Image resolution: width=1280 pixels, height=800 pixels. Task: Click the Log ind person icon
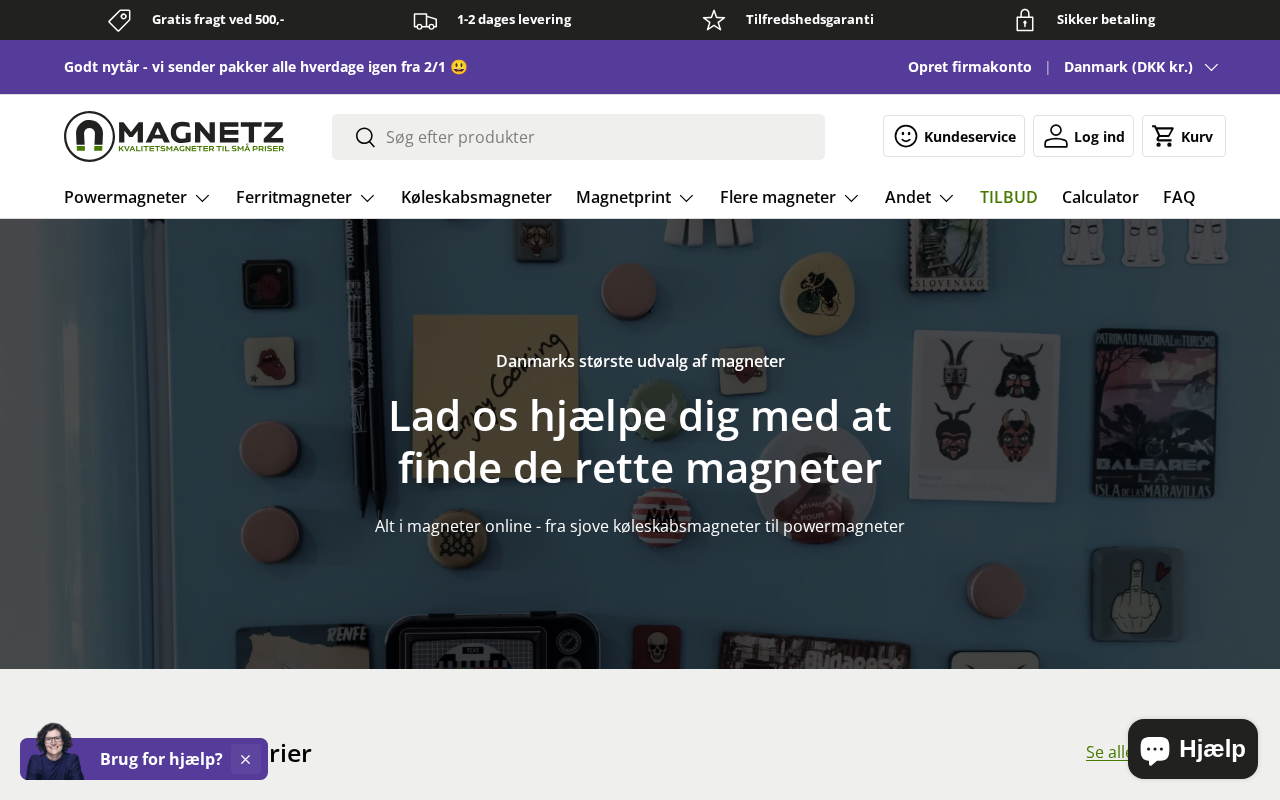[1056, 136]
